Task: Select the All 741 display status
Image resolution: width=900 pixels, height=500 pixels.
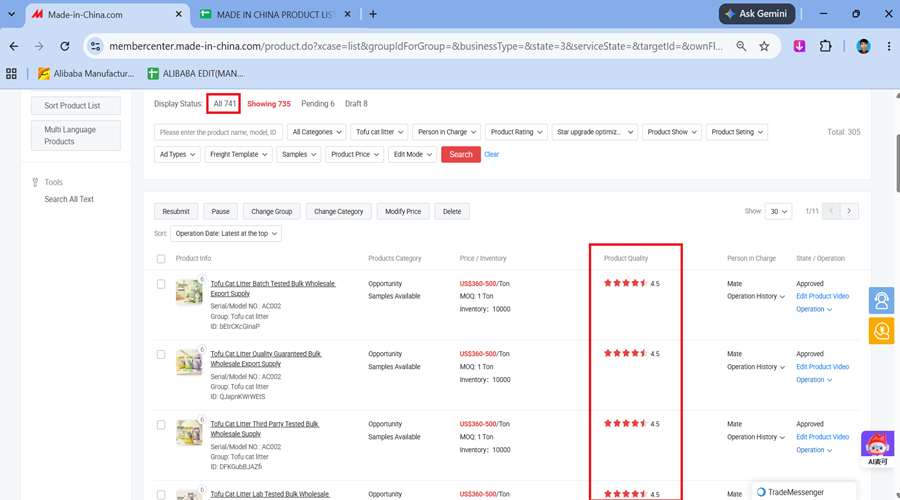Action: click(x=224, y=104)
